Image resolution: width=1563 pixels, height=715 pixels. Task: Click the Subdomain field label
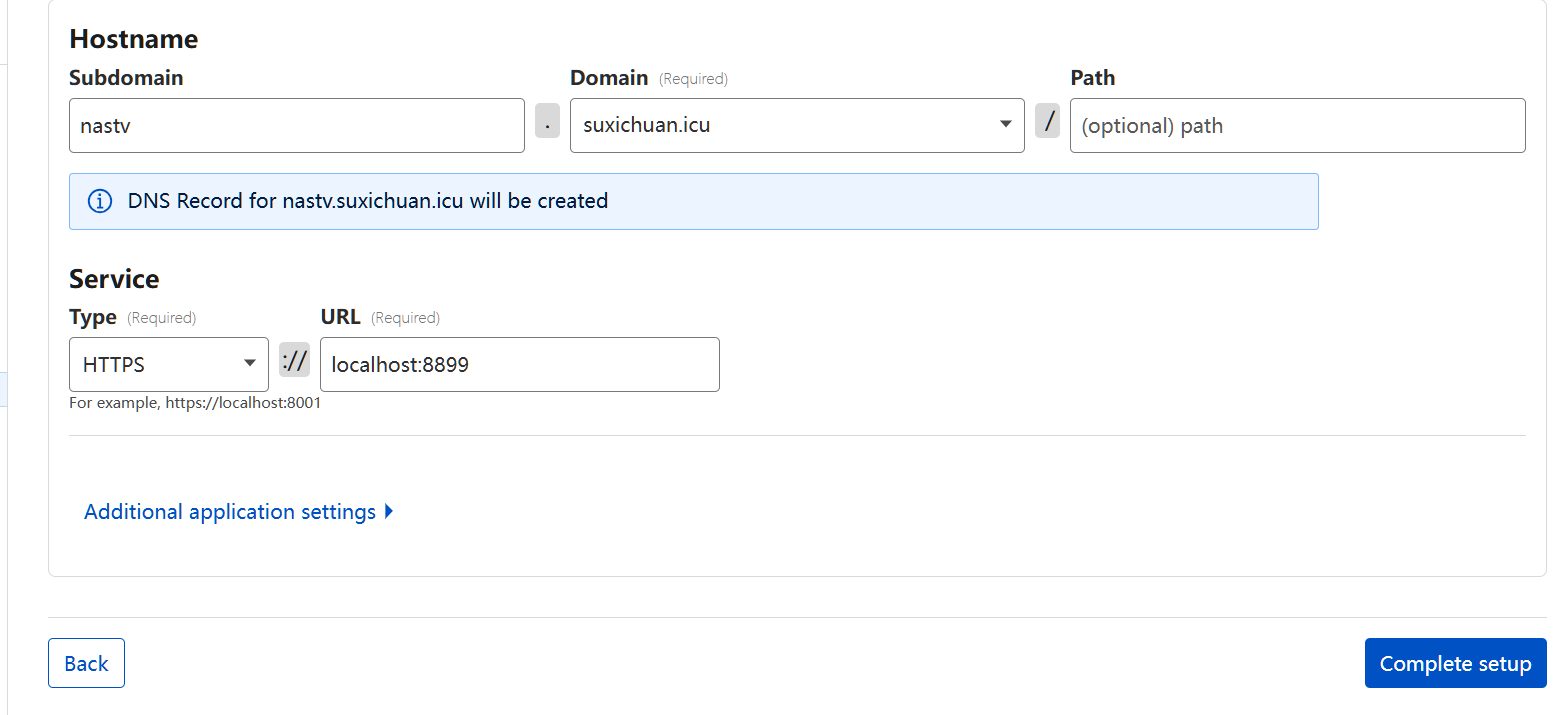(126, 78)
